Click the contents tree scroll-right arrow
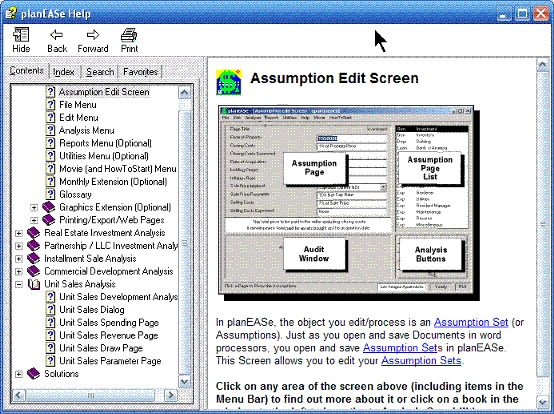 [171, 395]
